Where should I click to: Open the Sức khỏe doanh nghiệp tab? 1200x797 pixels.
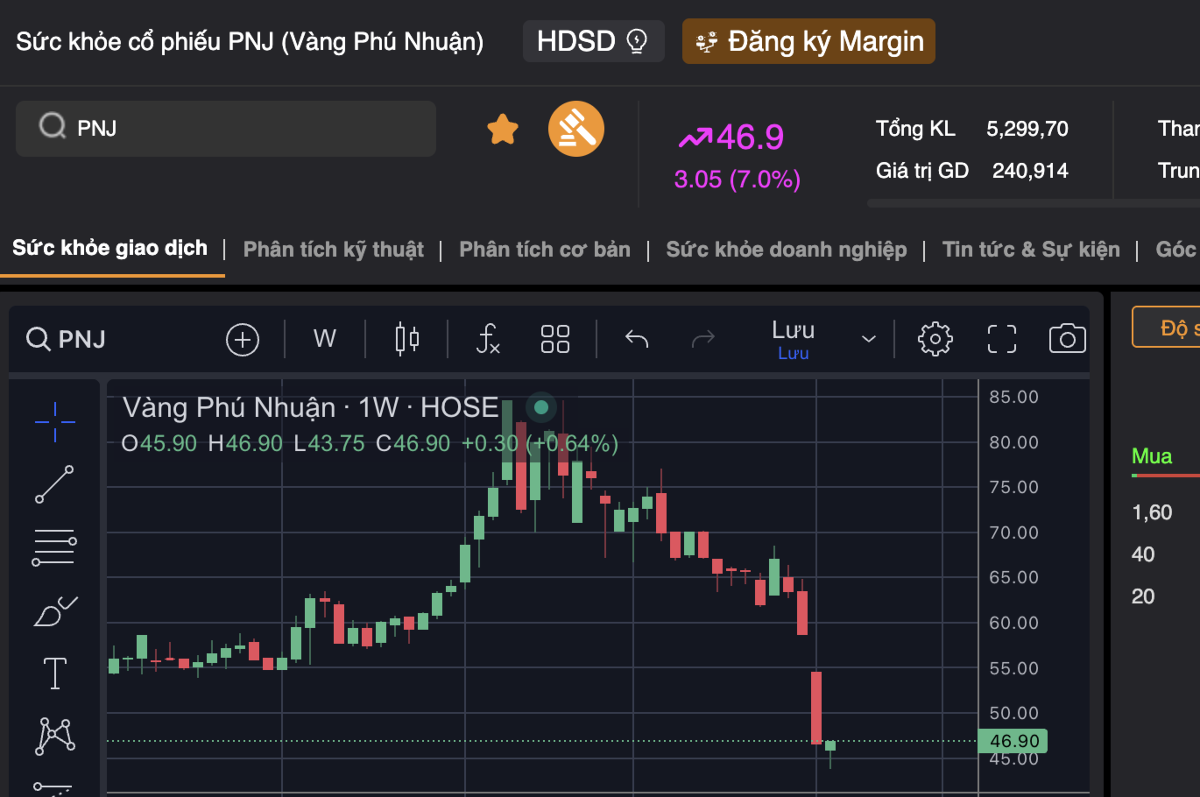786,249
